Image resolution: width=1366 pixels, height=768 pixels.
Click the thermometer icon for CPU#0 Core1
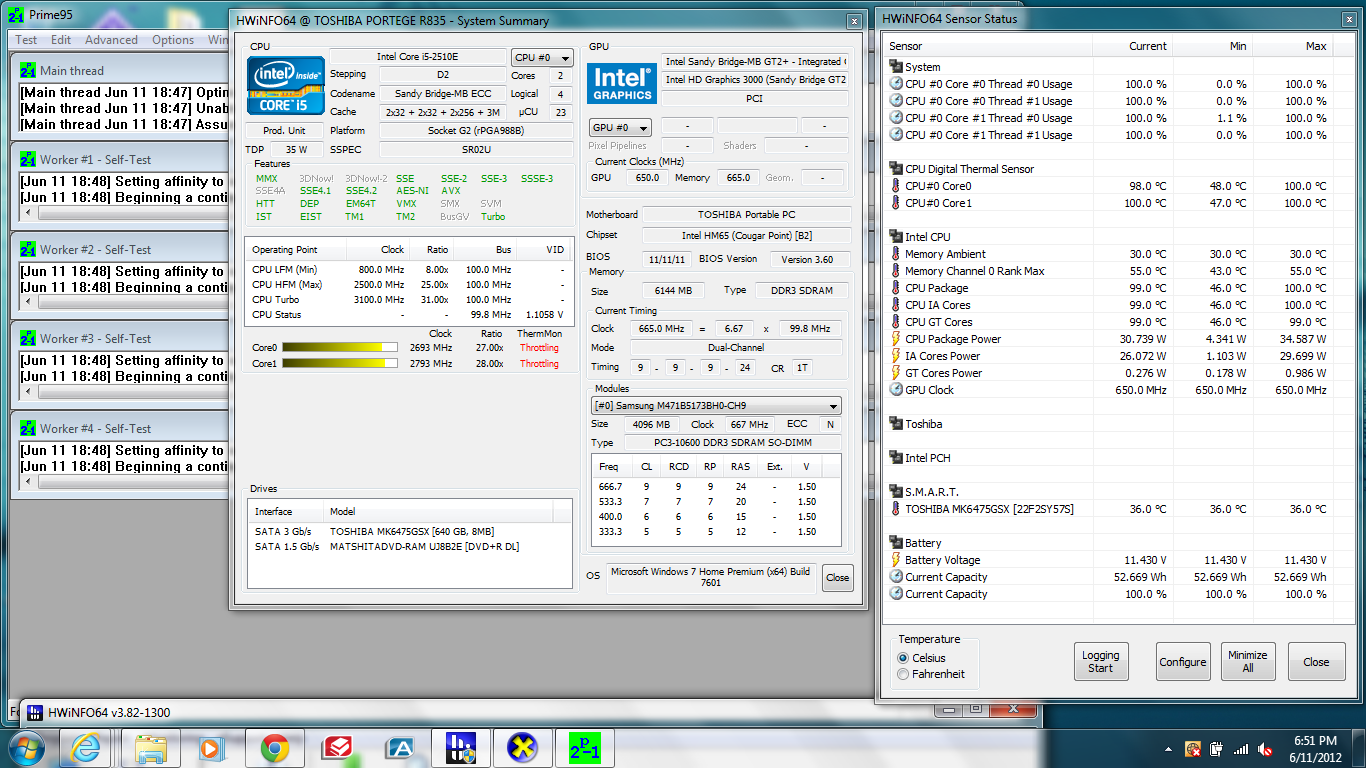pyautogui.click(x=896, y=203)
